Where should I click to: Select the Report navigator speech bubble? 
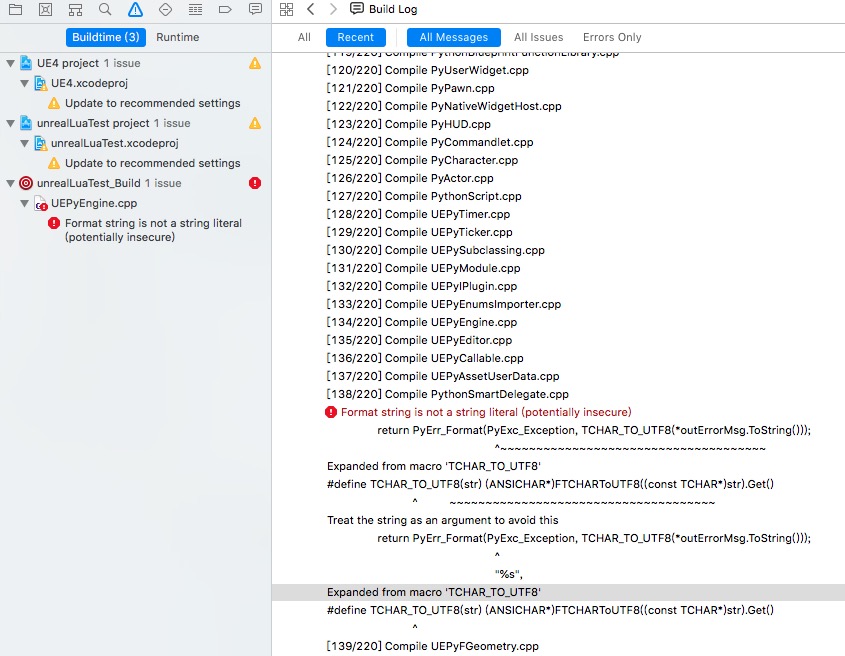(254, 9)
